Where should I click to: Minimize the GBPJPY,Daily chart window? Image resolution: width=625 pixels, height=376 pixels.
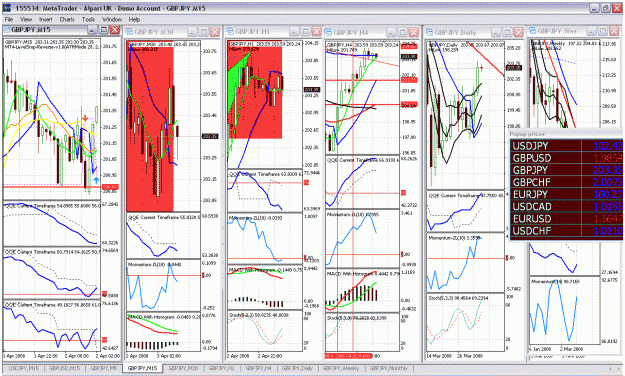(x=496, y=32)
